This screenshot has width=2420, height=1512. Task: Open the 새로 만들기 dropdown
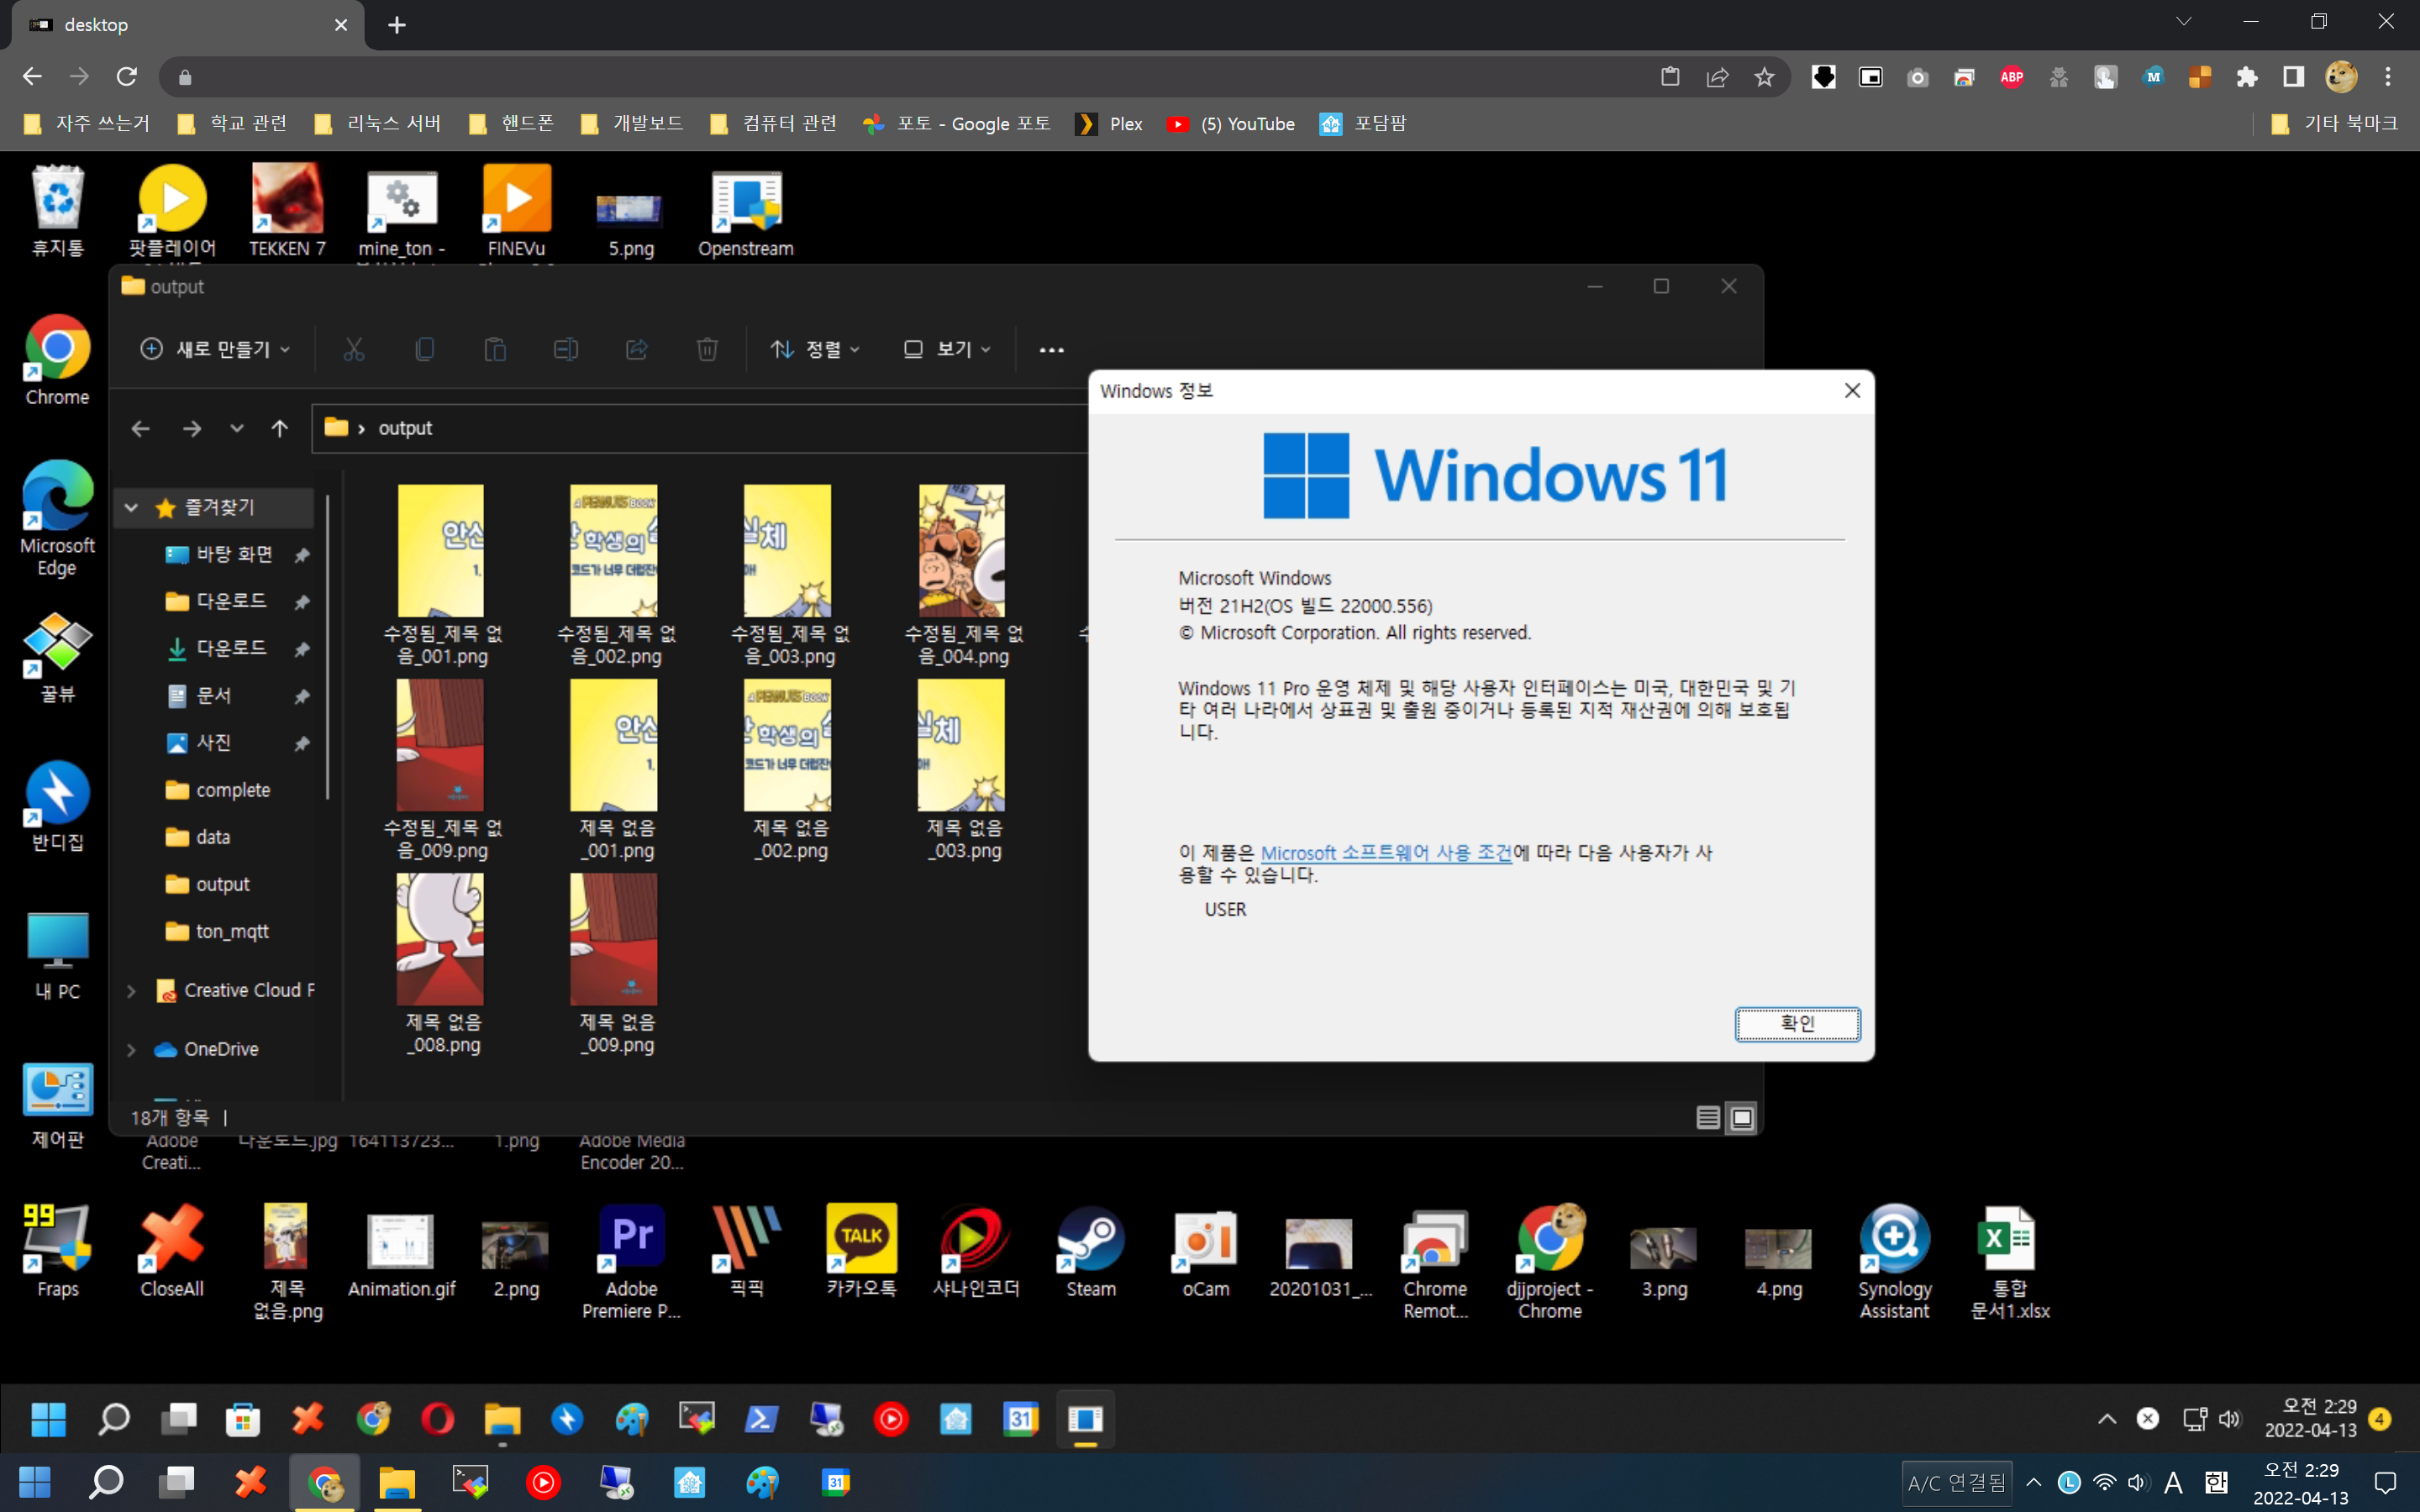pyautogui.click(x=216, y=349)
